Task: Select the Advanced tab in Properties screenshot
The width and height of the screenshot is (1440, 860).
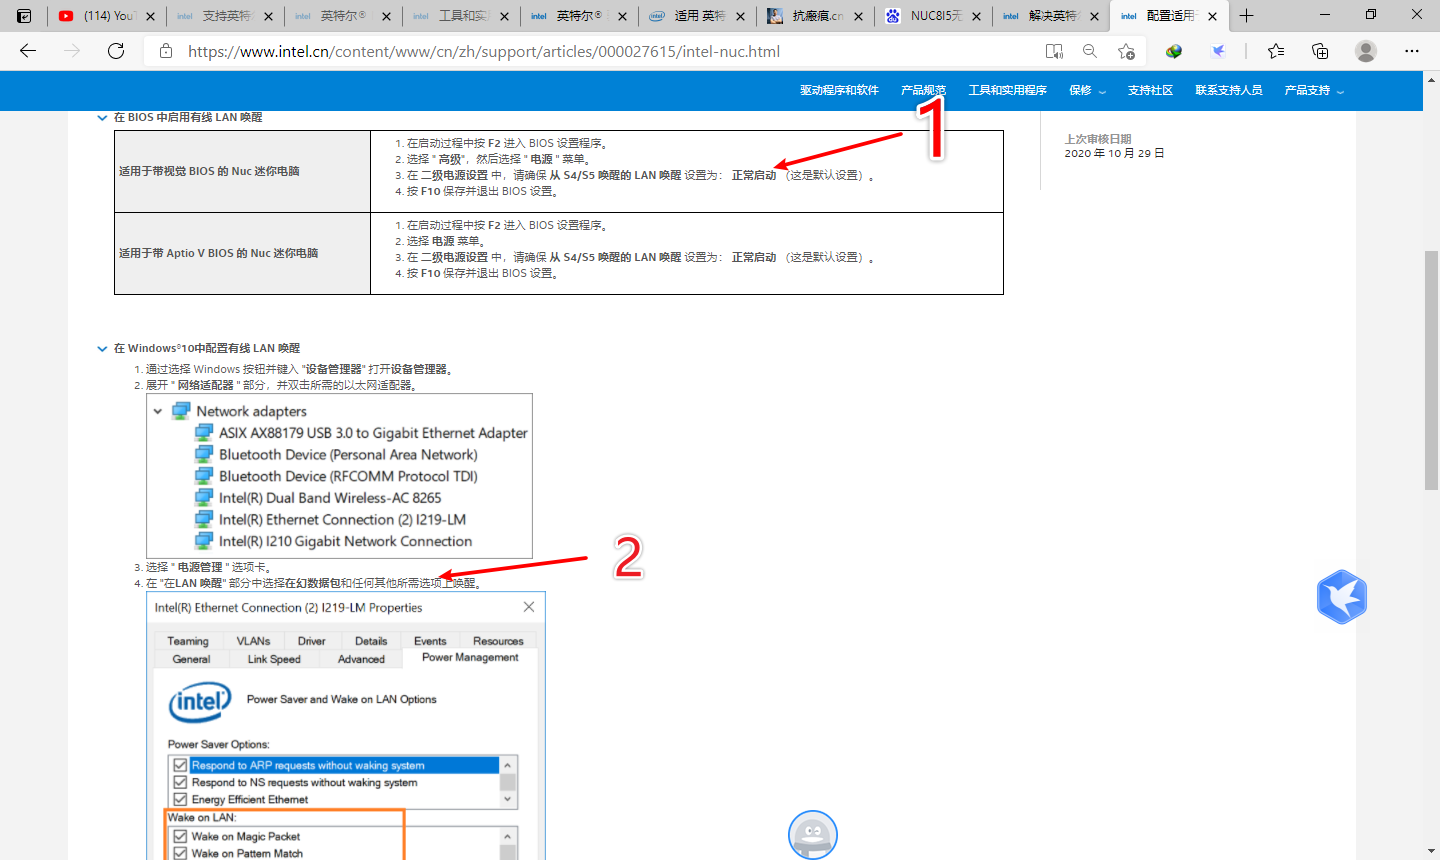Action: [x=361, y=659]
